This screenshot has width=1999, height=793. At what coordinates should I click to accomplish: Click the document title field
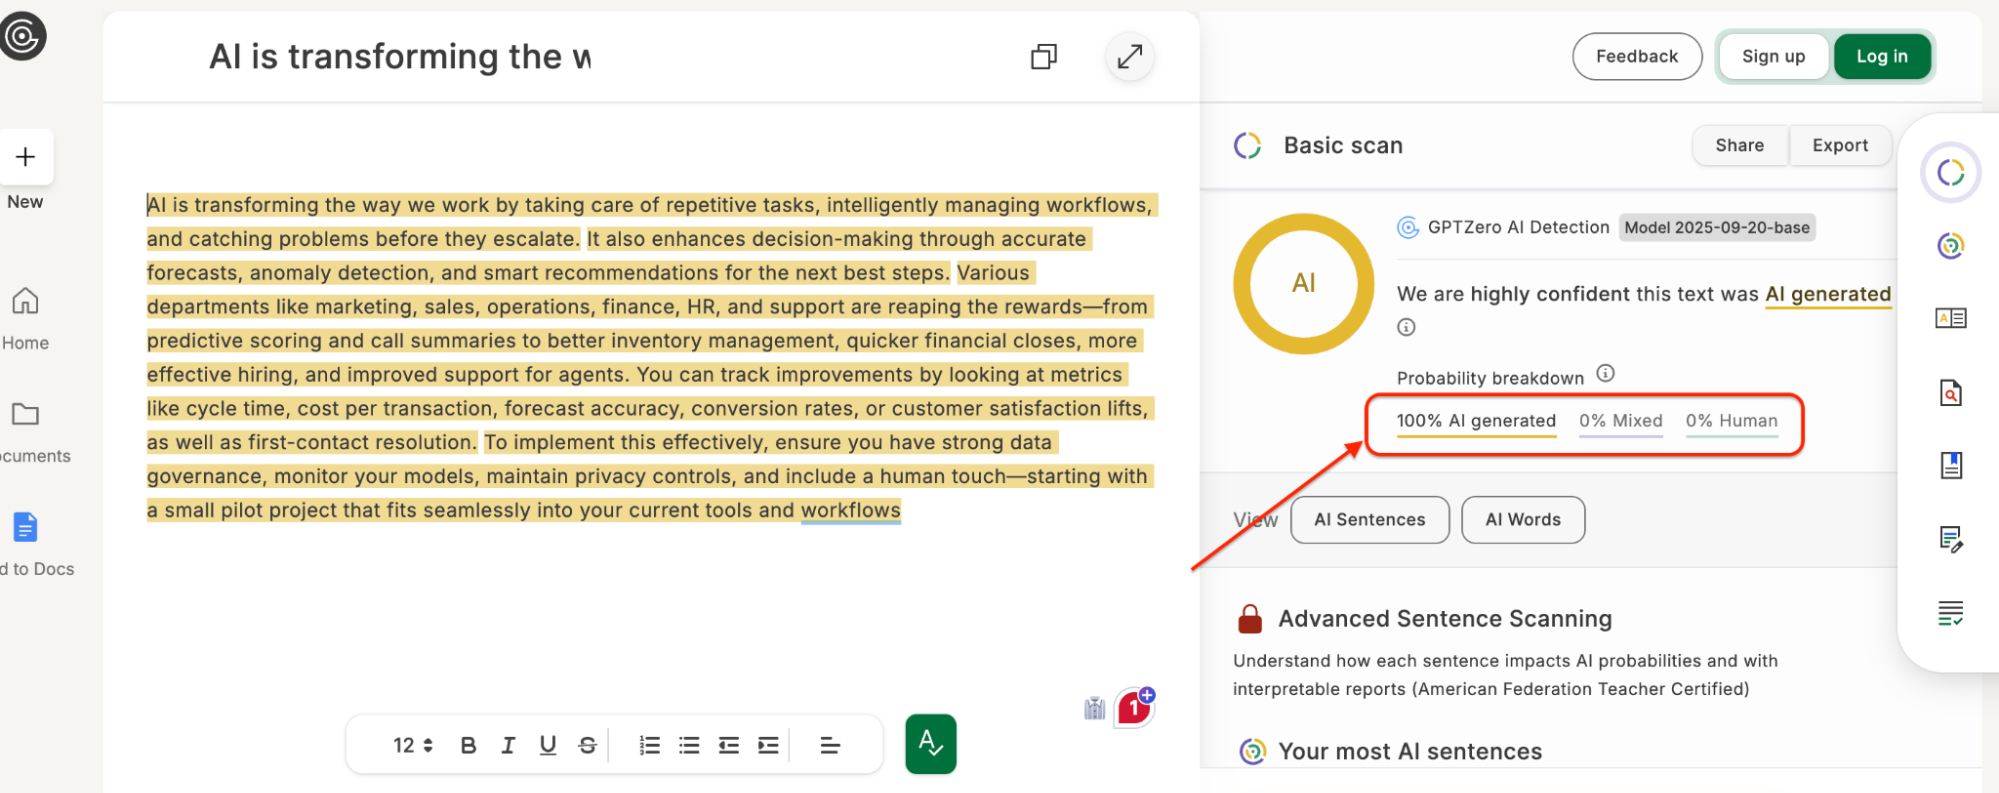[x=400, y=57]
